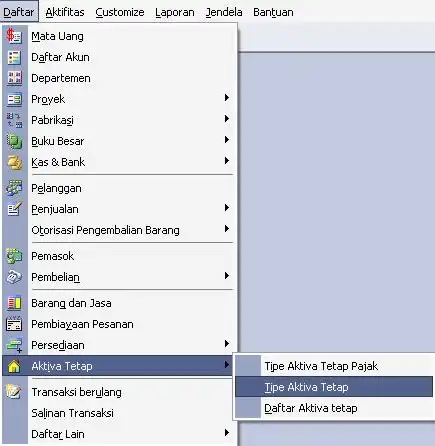Click the Departemen icon
The image size is (435, 446).
coord(14,78)
